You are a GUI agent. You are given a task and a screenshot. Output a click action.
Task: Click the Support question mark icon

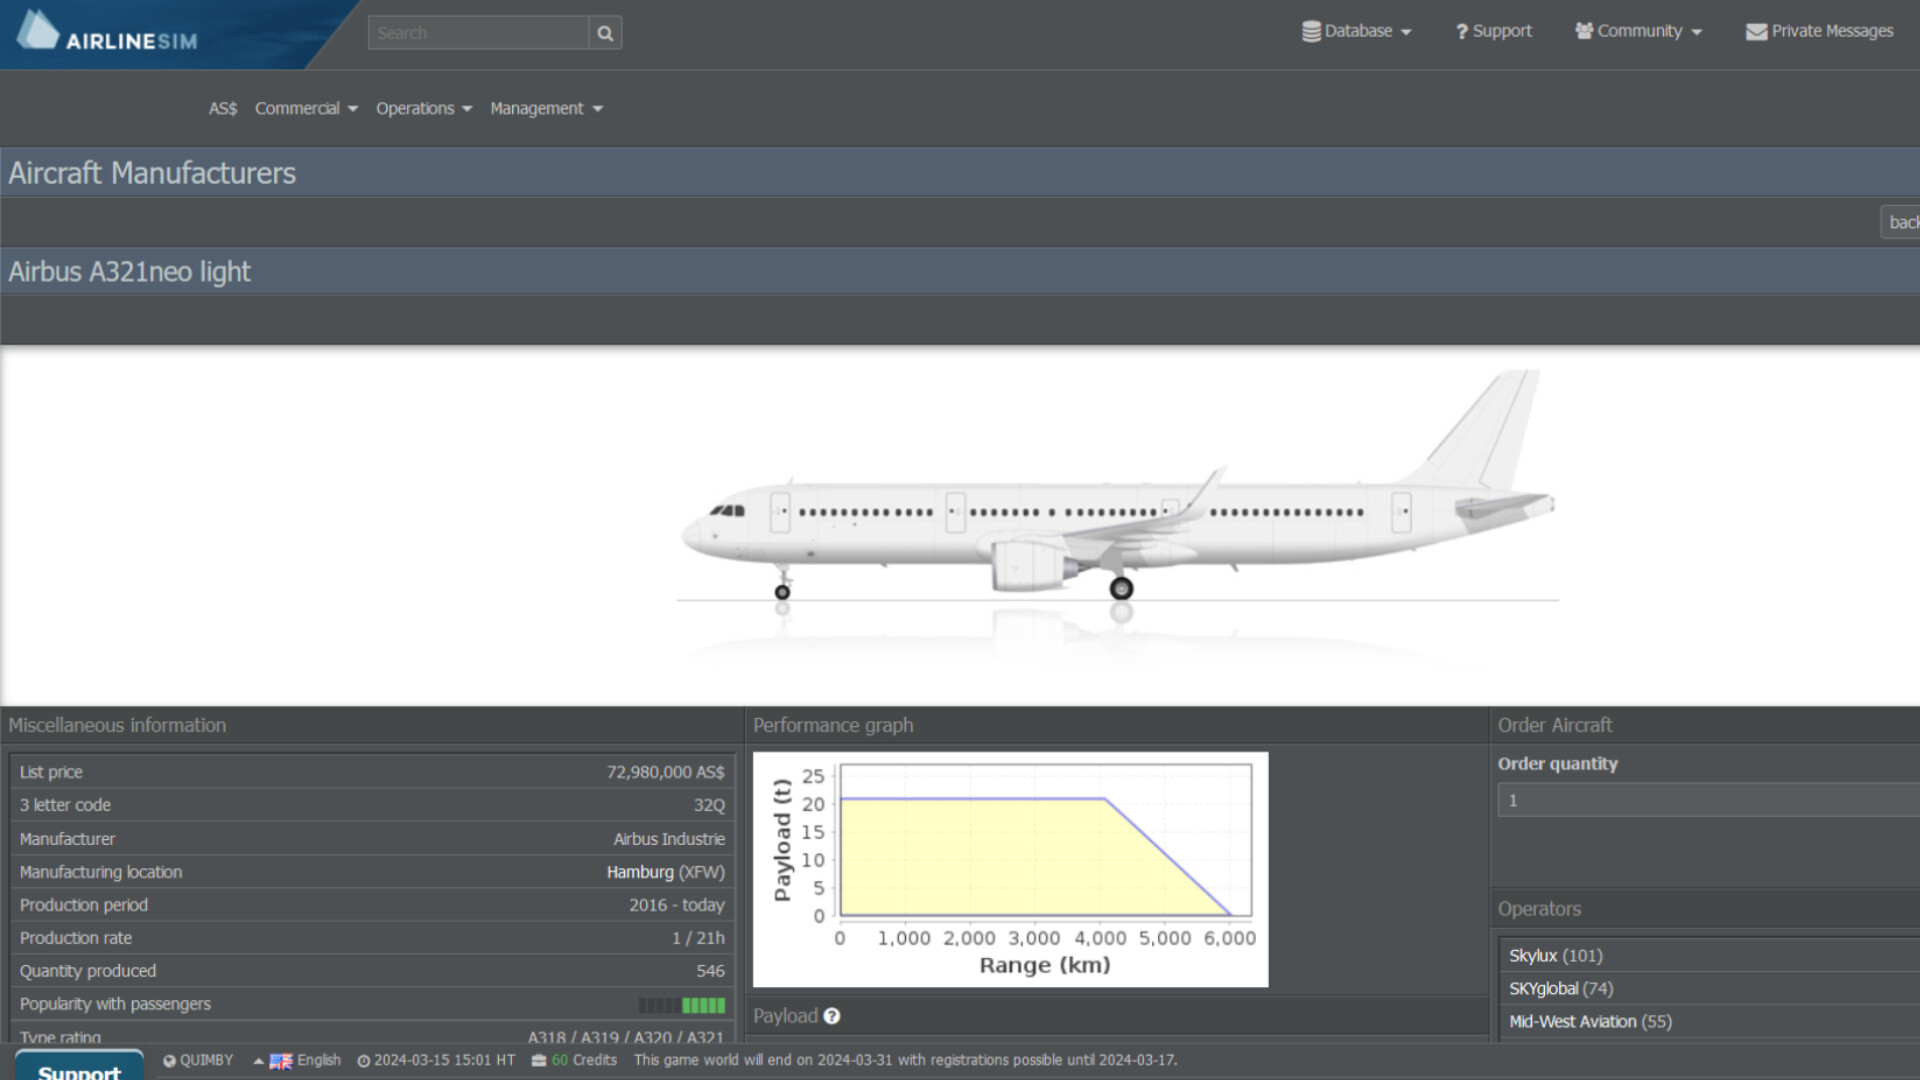pos(1461,31)
